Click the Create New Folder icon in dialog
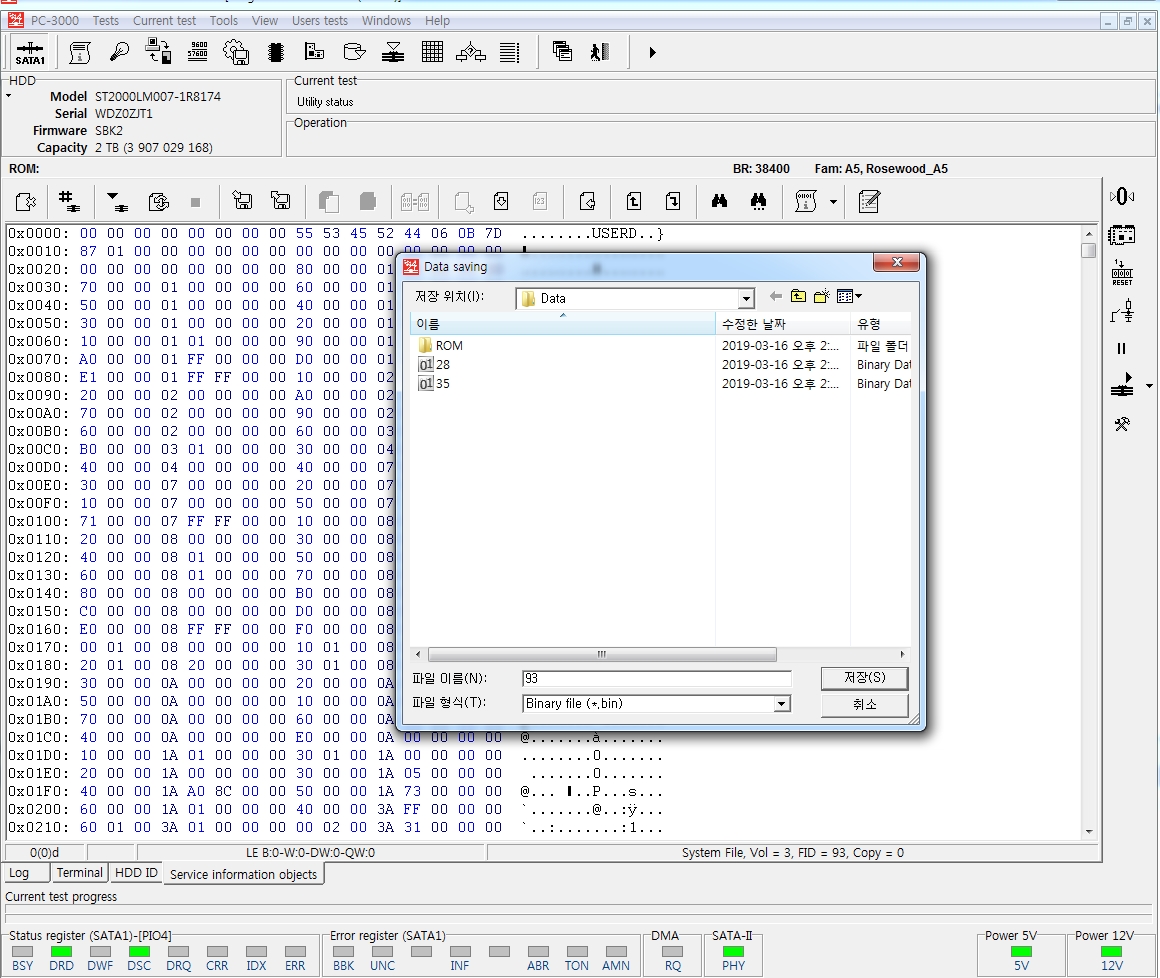Viewport: 1160px width, 978px height. pyautogui.click(x=822, y=297)
